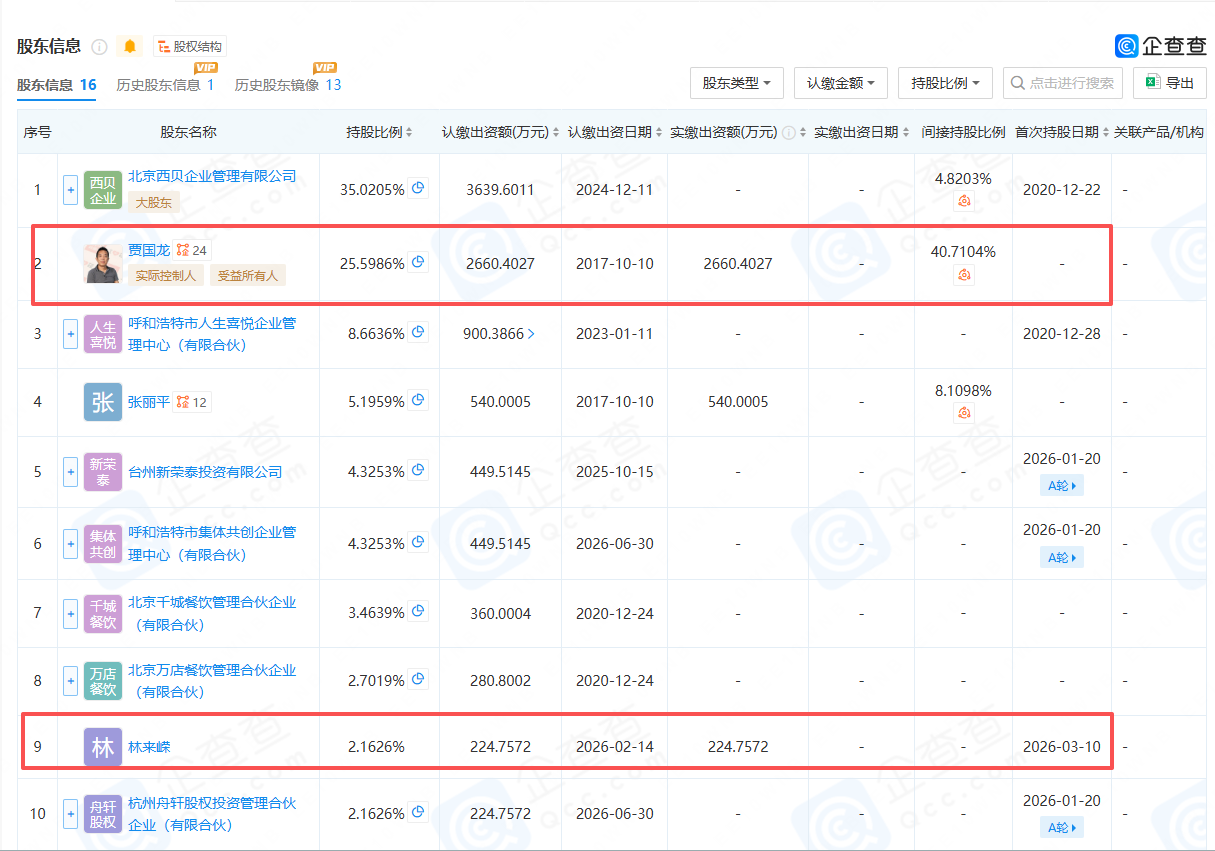Open the 股东类型 dropdown filter
The width and height of the screenshot is (1215, 851).
click(736, 83)
